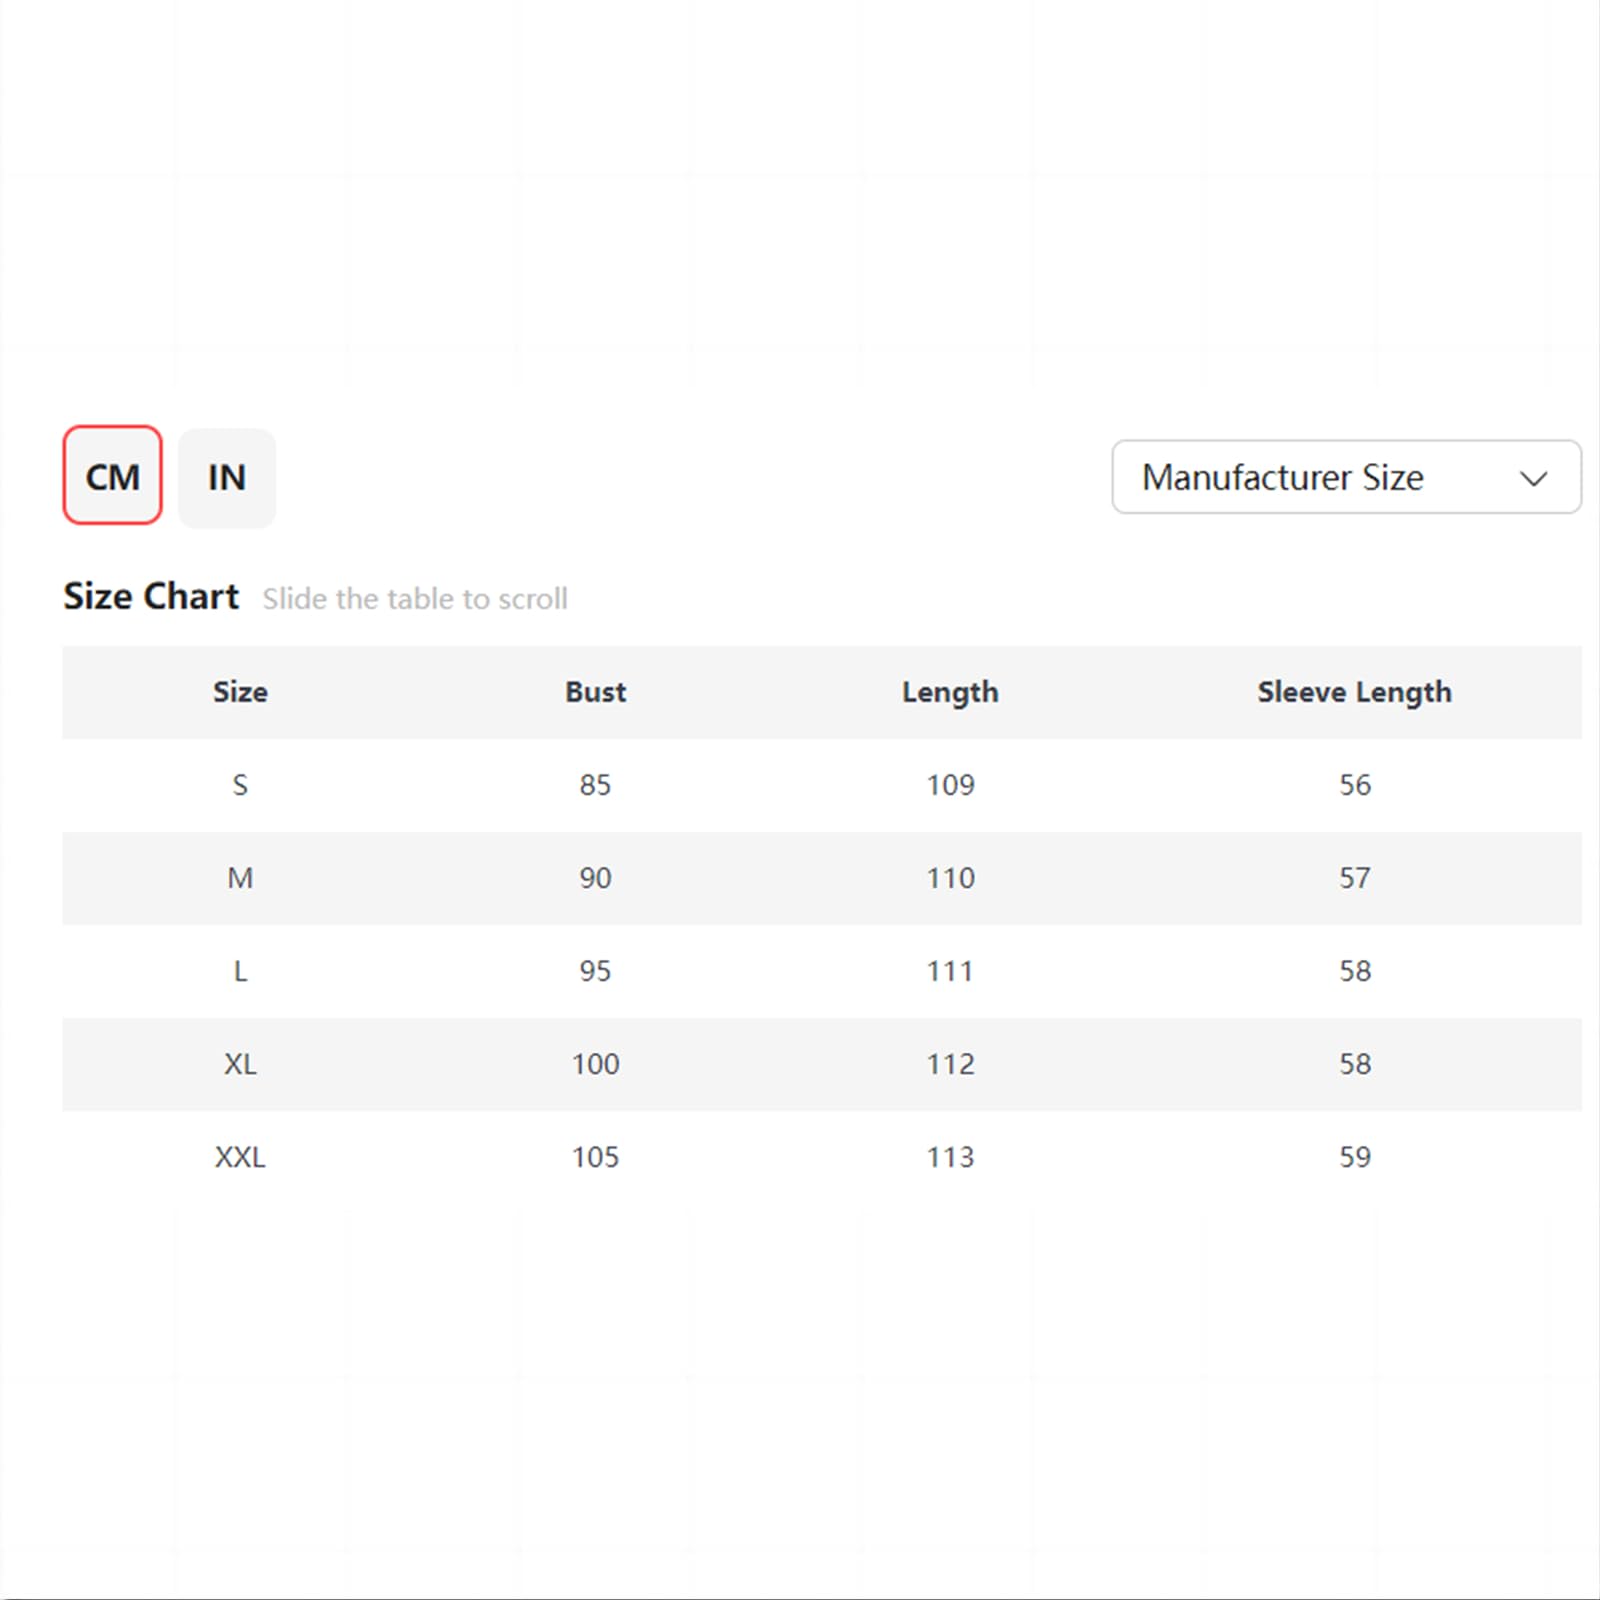Select the M size row
1600x1600 pixels.
822,878
